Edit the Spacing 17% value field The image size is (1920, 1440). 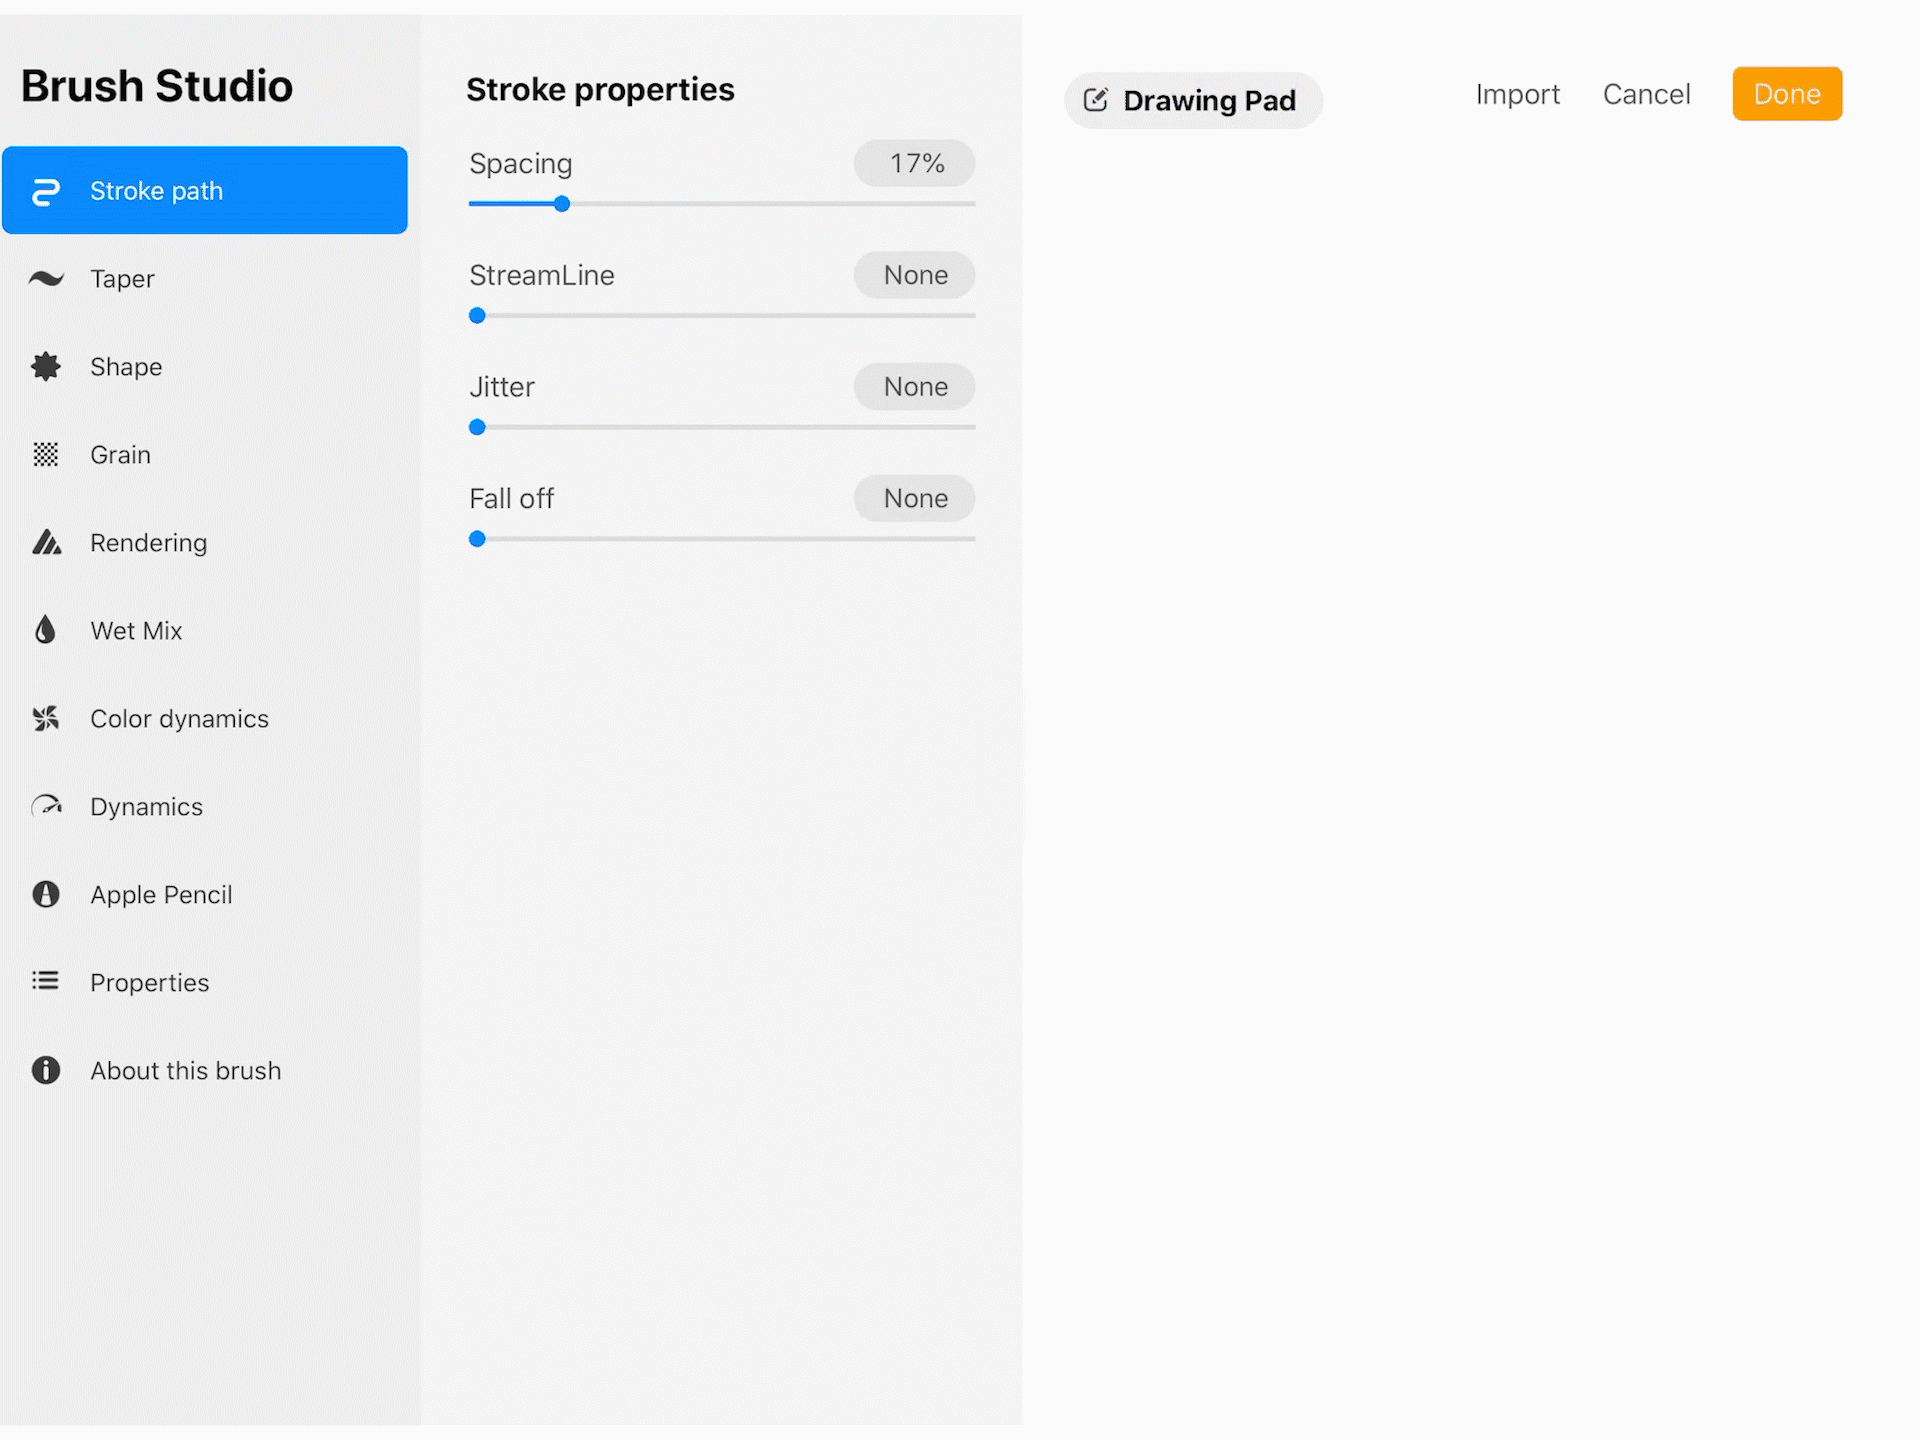915,163
